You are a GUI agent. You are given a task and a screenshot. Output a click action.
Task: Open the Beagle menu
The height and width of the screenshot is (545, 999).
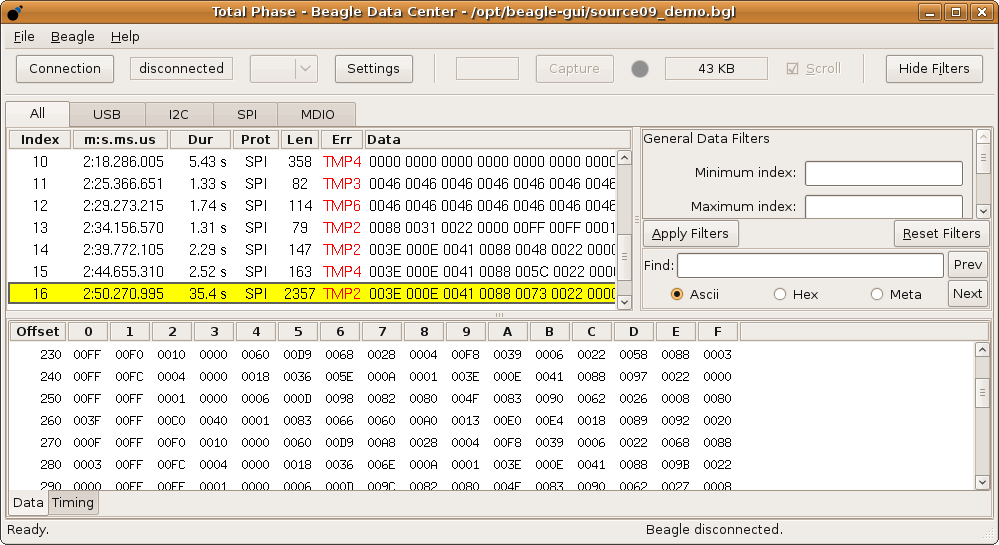tap(73, 36)
